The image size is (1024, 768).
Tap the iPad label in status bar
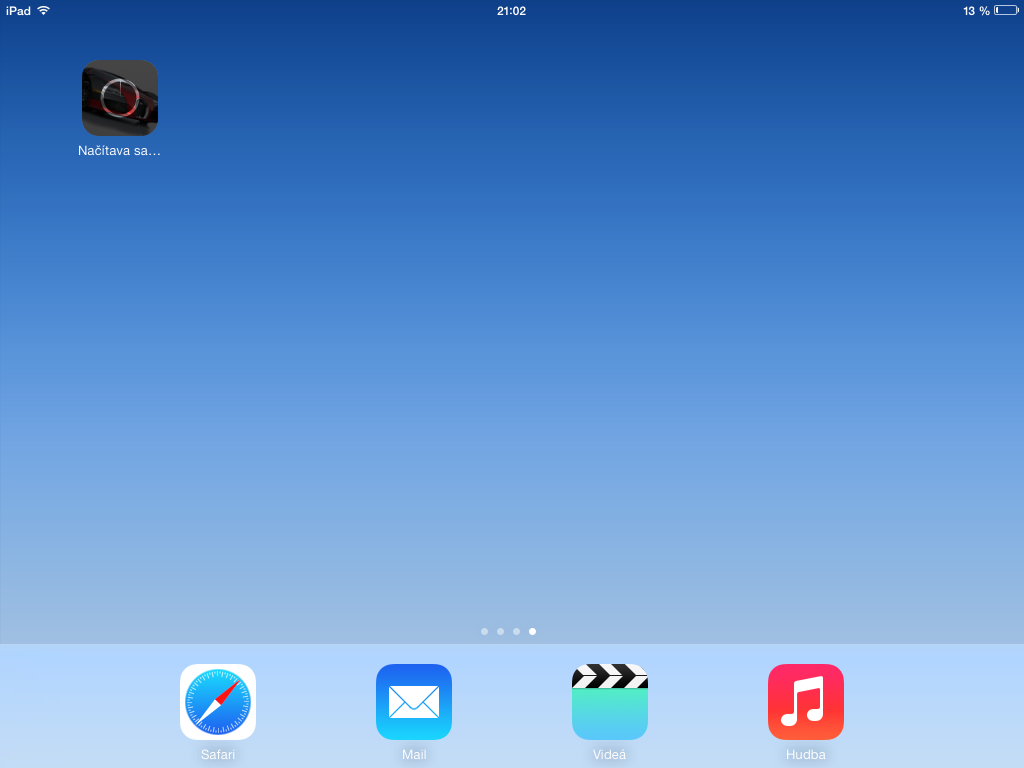(18, 11)
